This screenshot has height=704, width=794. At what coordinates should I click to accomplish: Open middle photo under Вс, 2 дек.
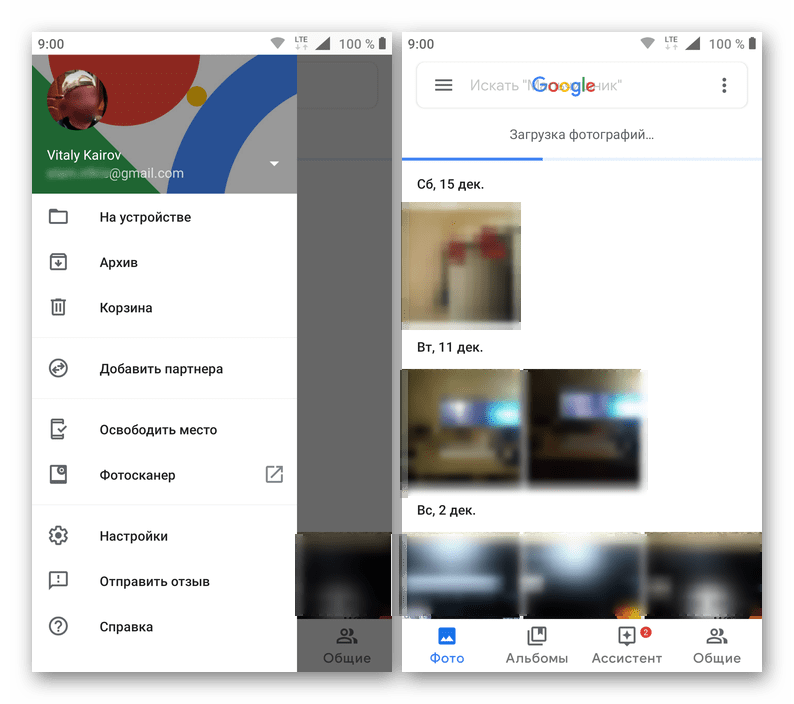tap(583, 575)
